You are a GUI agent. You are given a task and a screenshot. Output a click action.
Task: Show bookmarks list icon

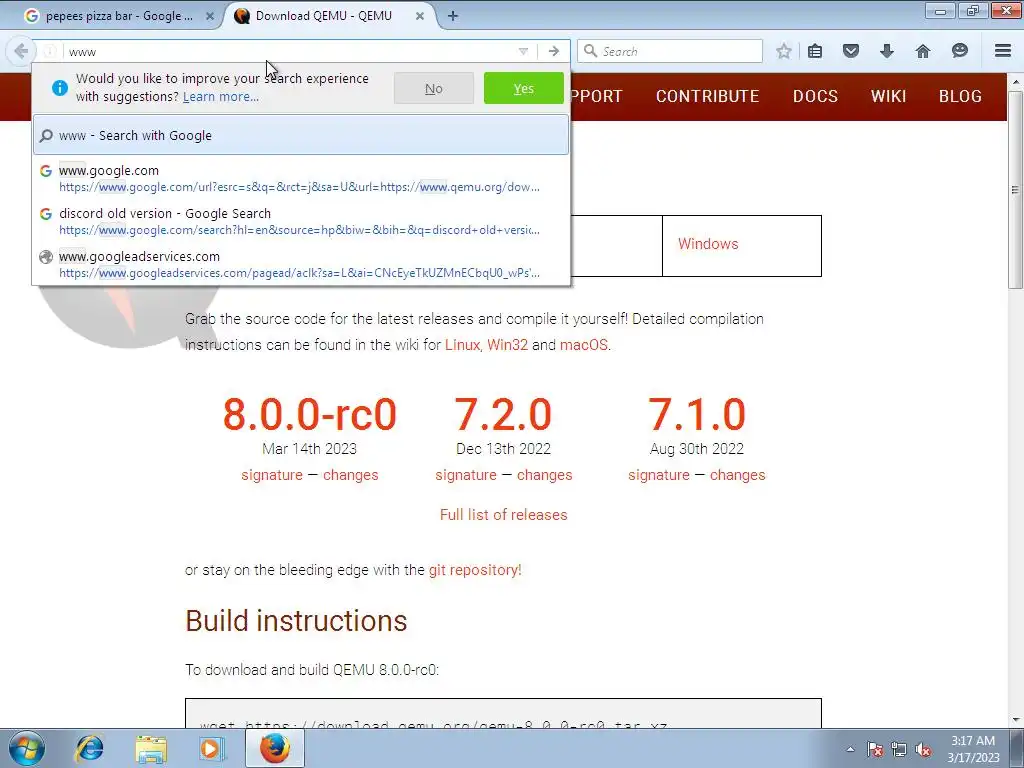pos(815,51)
